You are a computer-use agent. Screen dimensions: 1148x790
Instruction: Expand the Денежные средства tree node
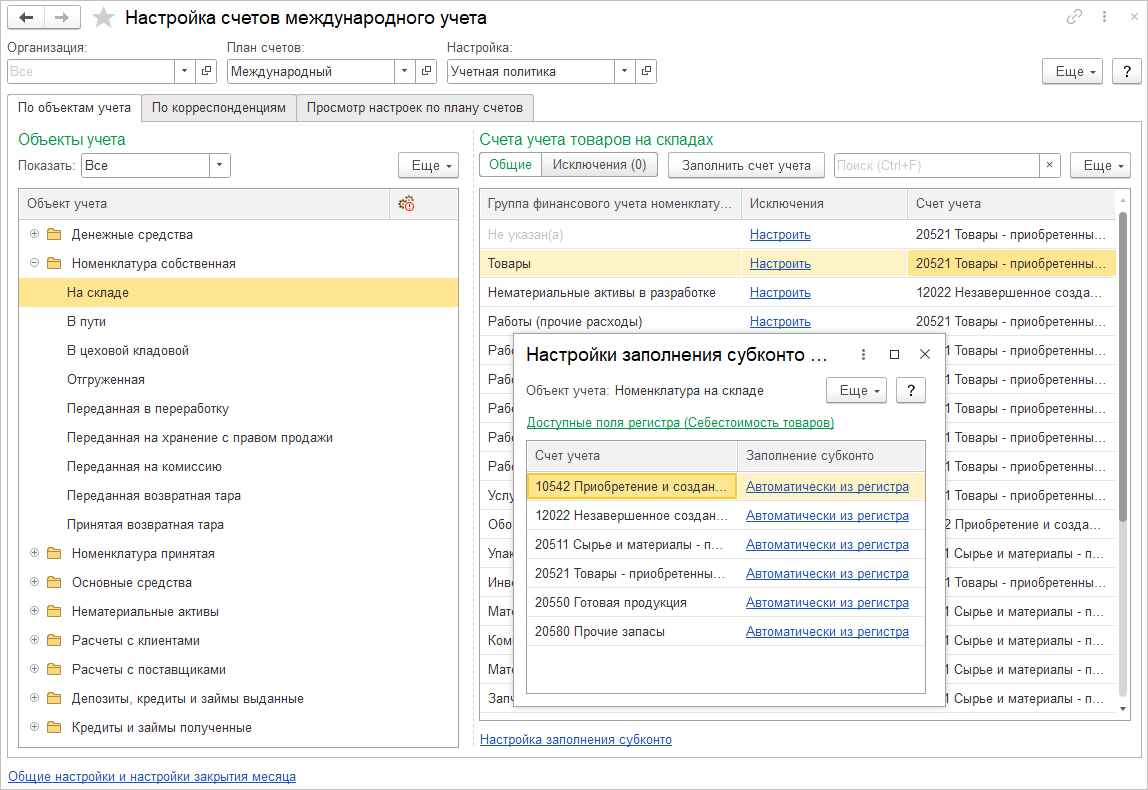coord(35,235)
